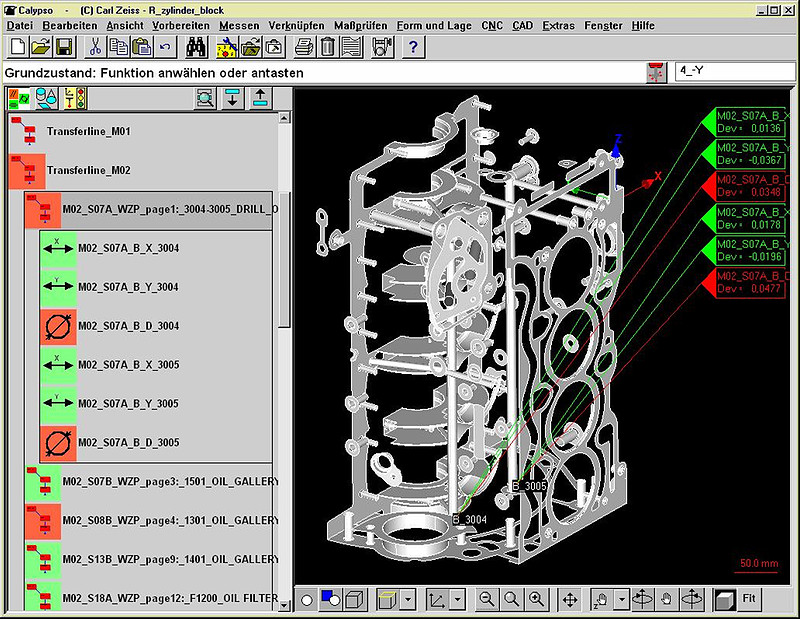Image resolution: width=800 pixels, height=619 pixels.
Task: Click the Dev 0,0136 deviation flag
Action: 747,122
